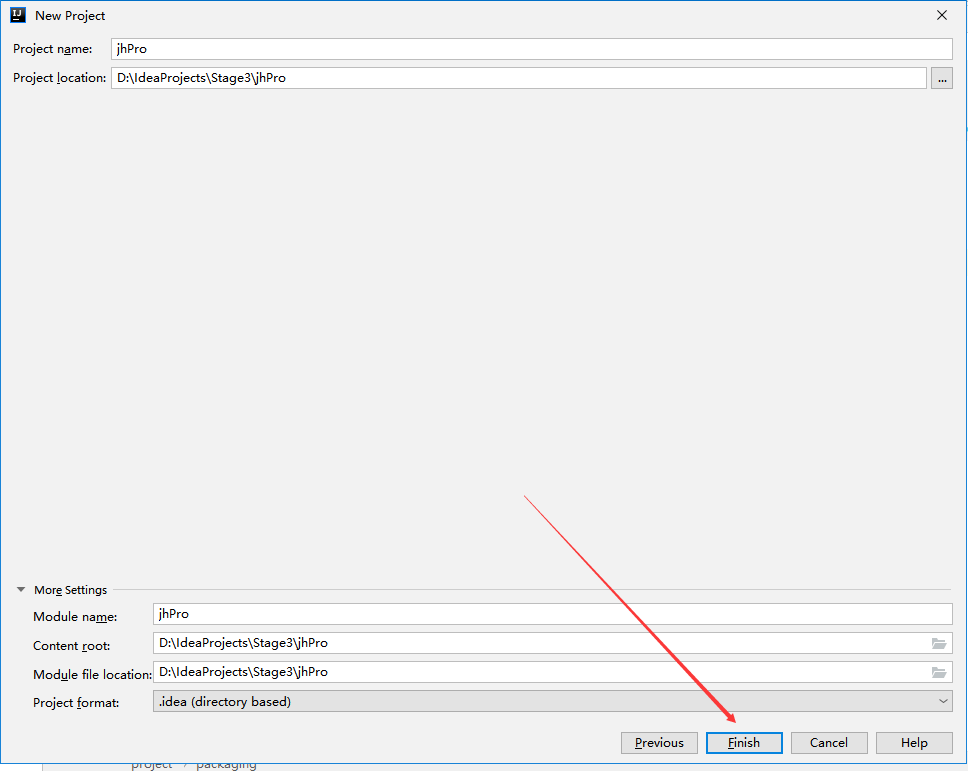Go back with the Previous button
968x771 pixels.
coord(659,743)
